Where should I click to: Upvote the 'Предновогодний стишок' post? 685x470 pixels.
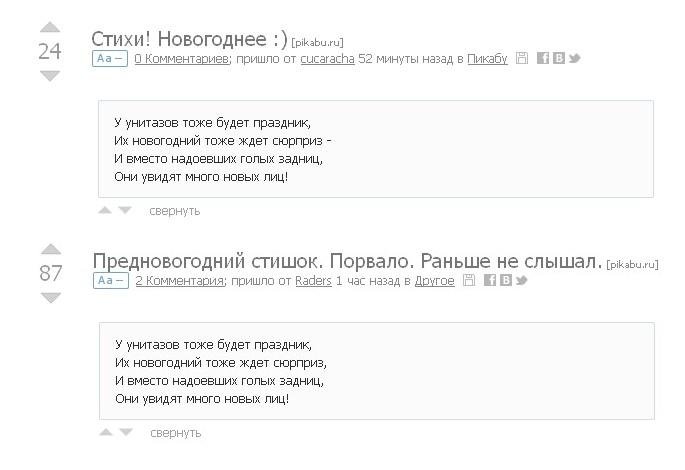(x=50, y=249)
